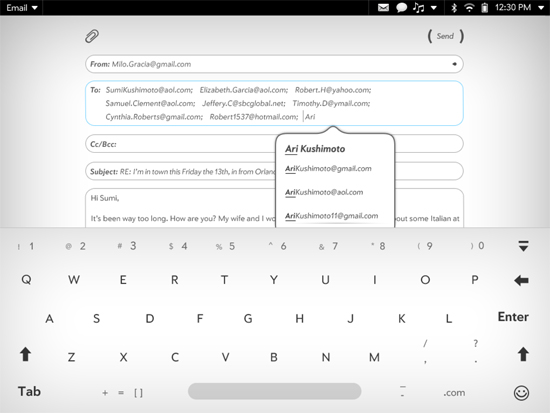Toggle the left Shift arrow key
This screenshot has width=550, height=413.
coord(25,354)
